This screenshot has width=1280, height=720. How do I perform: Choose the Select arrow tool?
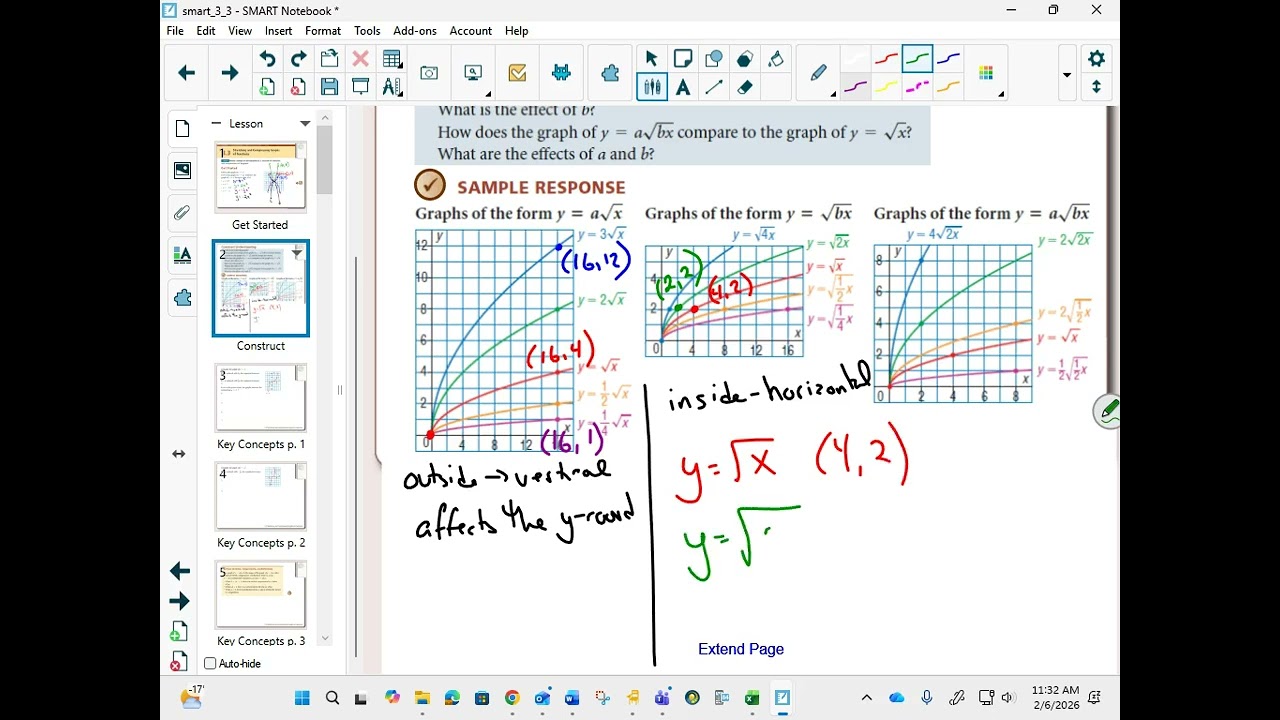[x=652, y=59]
